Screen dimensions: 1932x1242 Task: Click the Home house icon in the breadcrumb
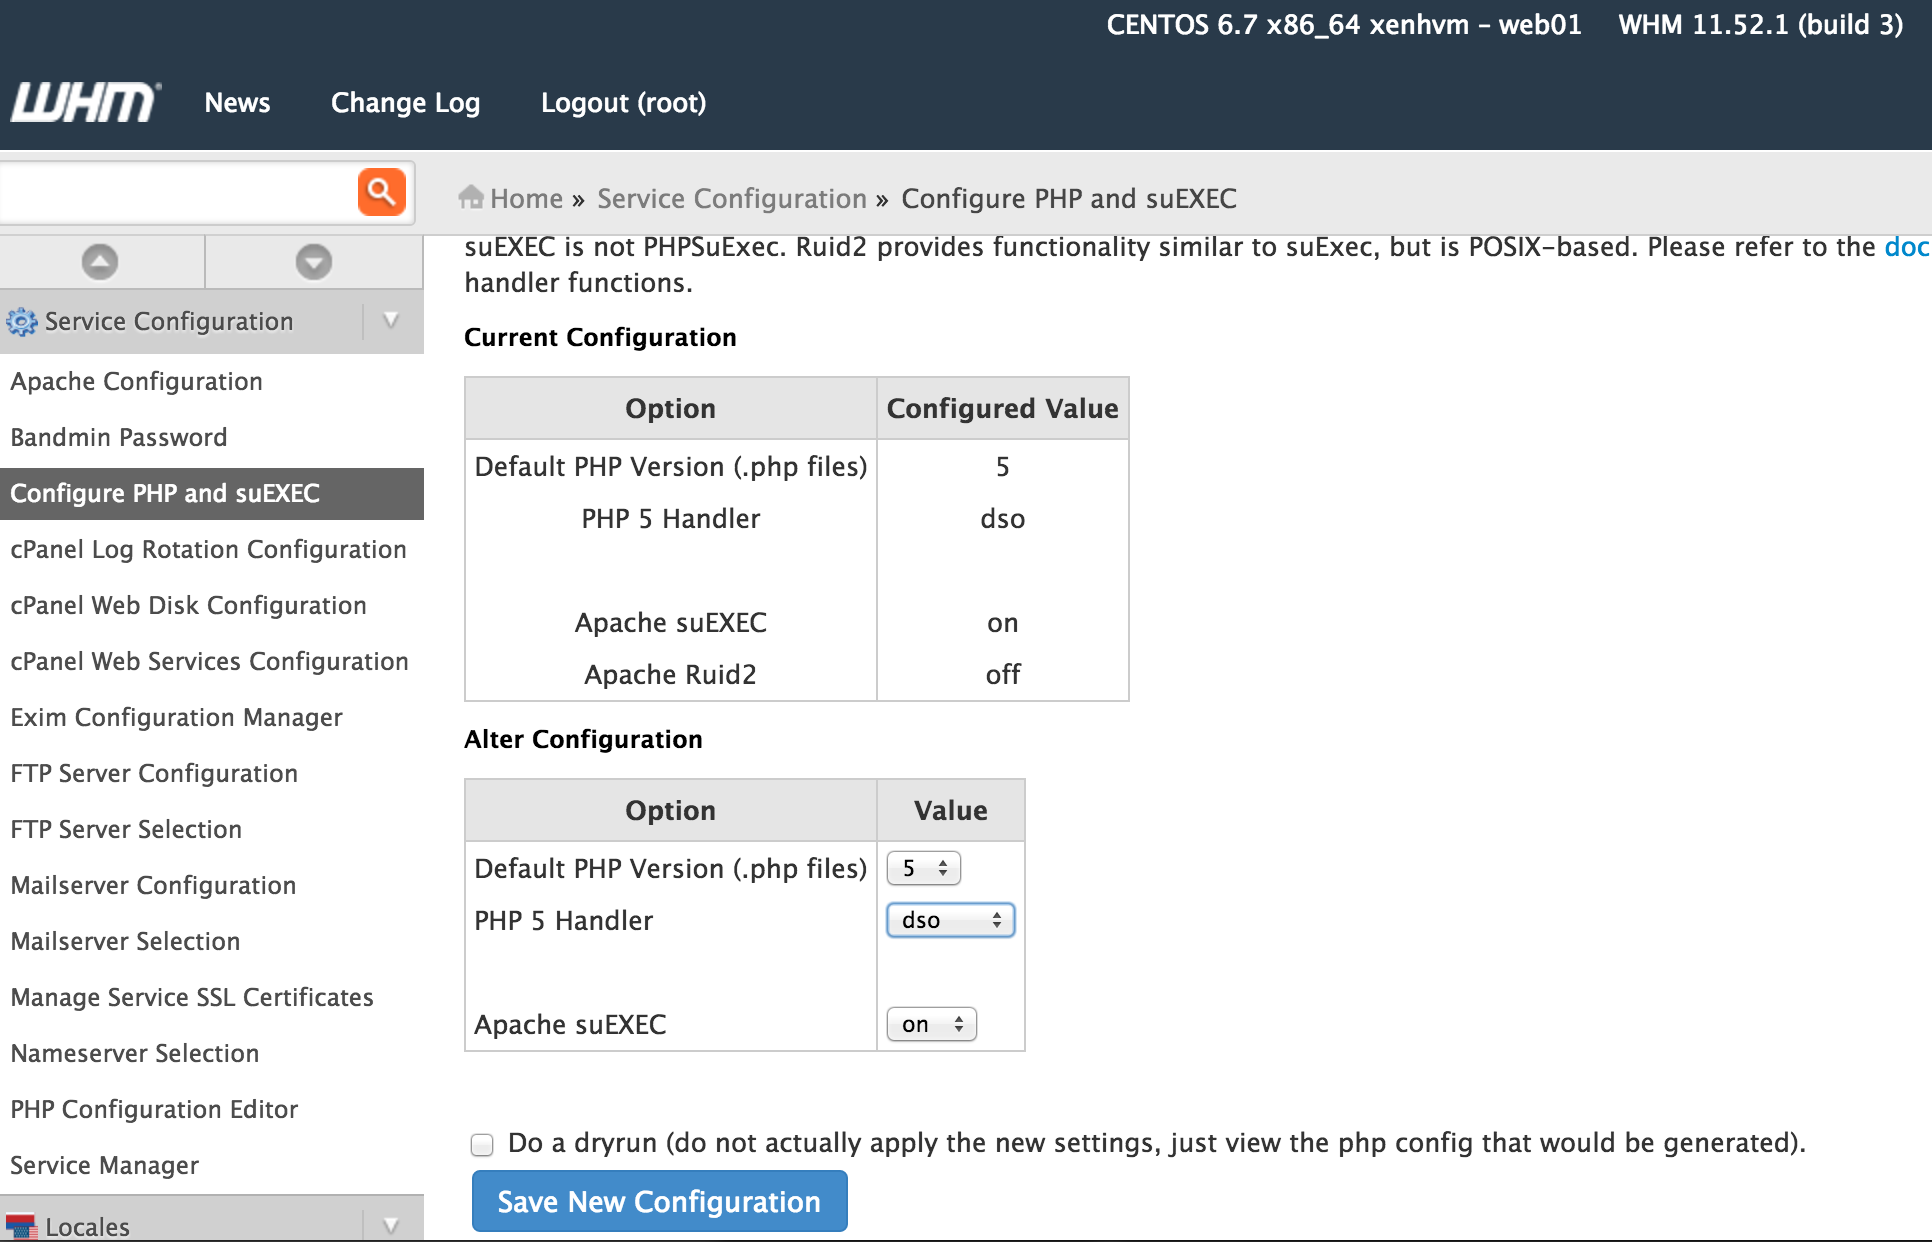click(471, 197)
